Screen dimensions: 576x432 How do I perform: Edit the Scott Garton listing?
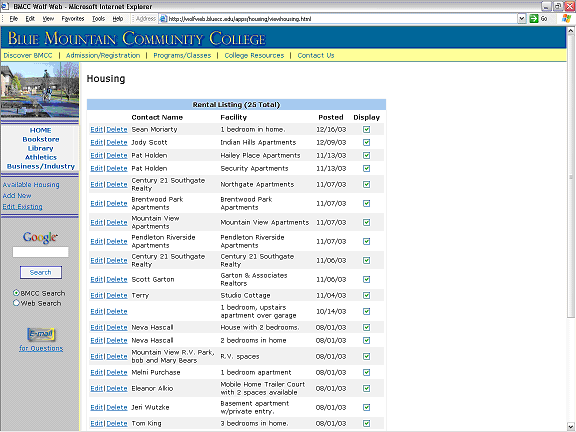pos(96,280)
